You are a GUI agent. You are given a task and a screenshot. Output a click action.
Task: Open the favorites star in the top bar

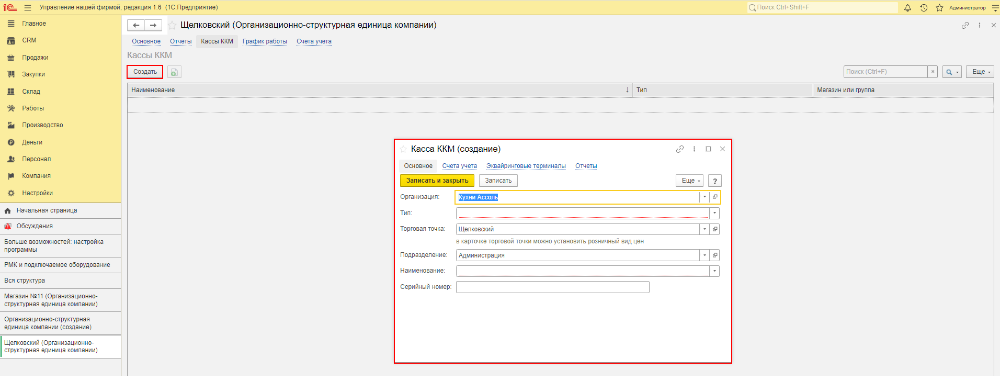(939, 8)
